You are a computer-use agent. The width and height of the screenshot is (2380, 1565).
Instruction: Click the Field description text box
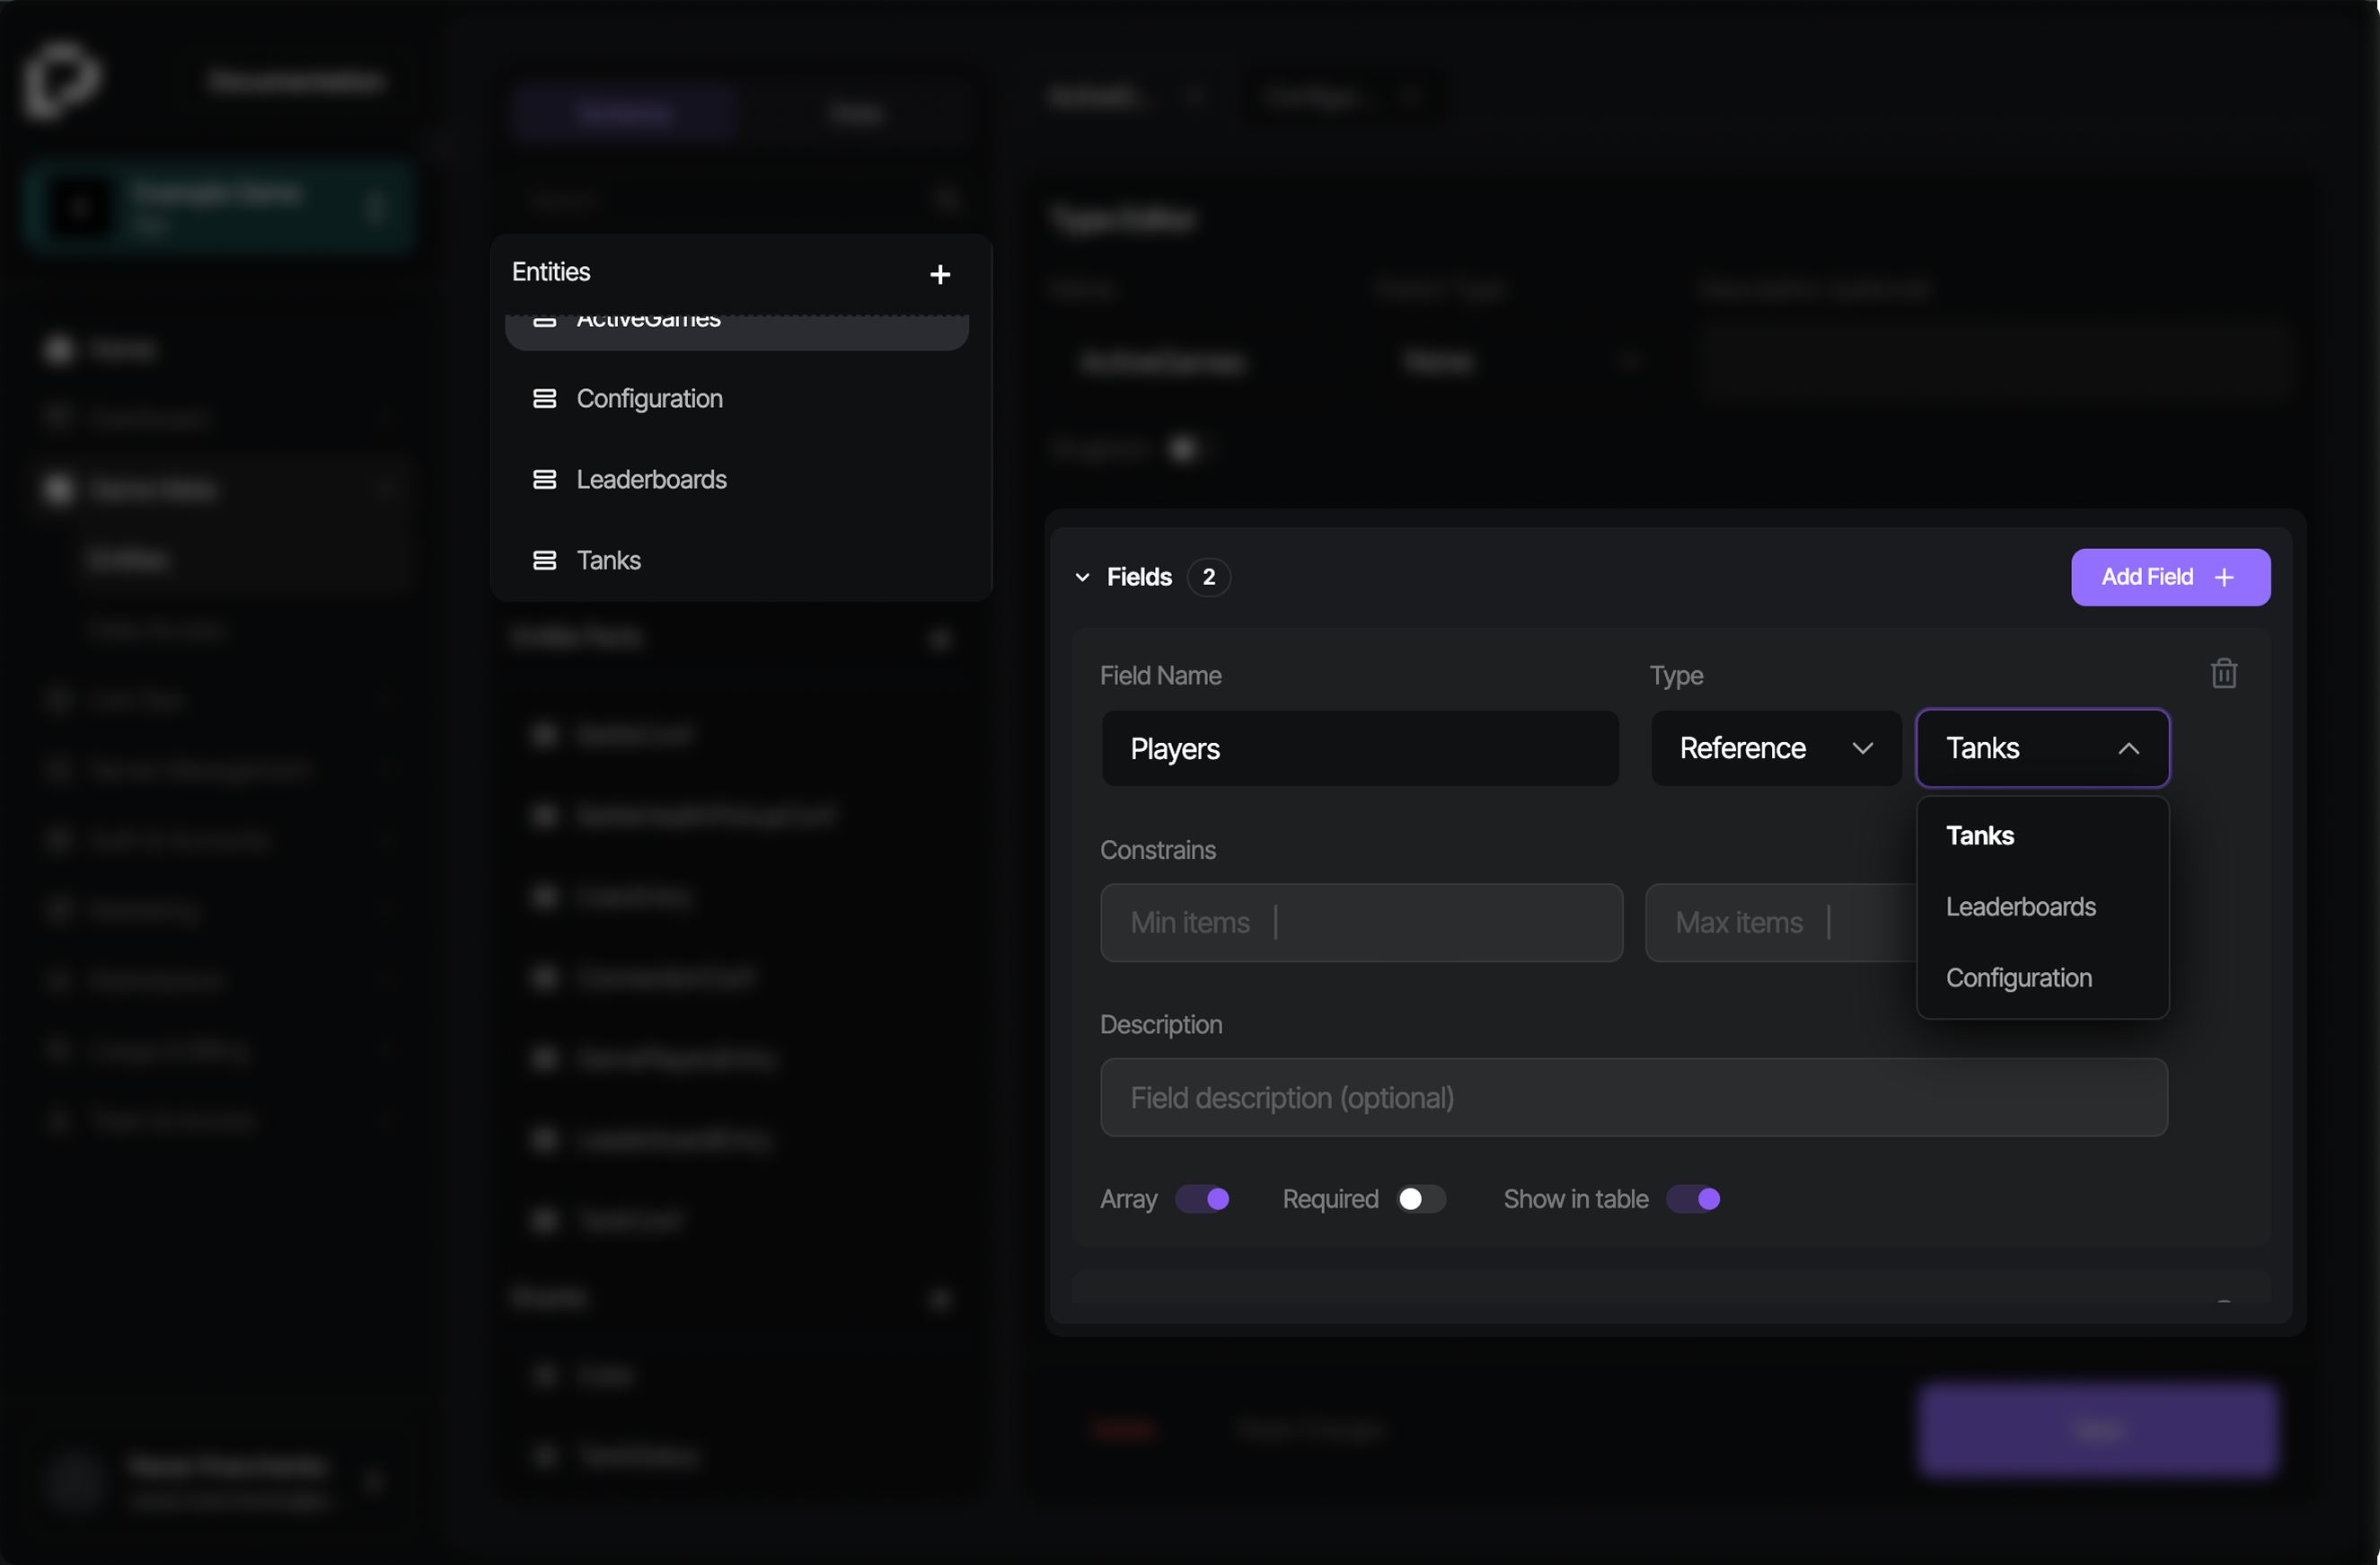pyautogui.click(x=1632, y=1098)
